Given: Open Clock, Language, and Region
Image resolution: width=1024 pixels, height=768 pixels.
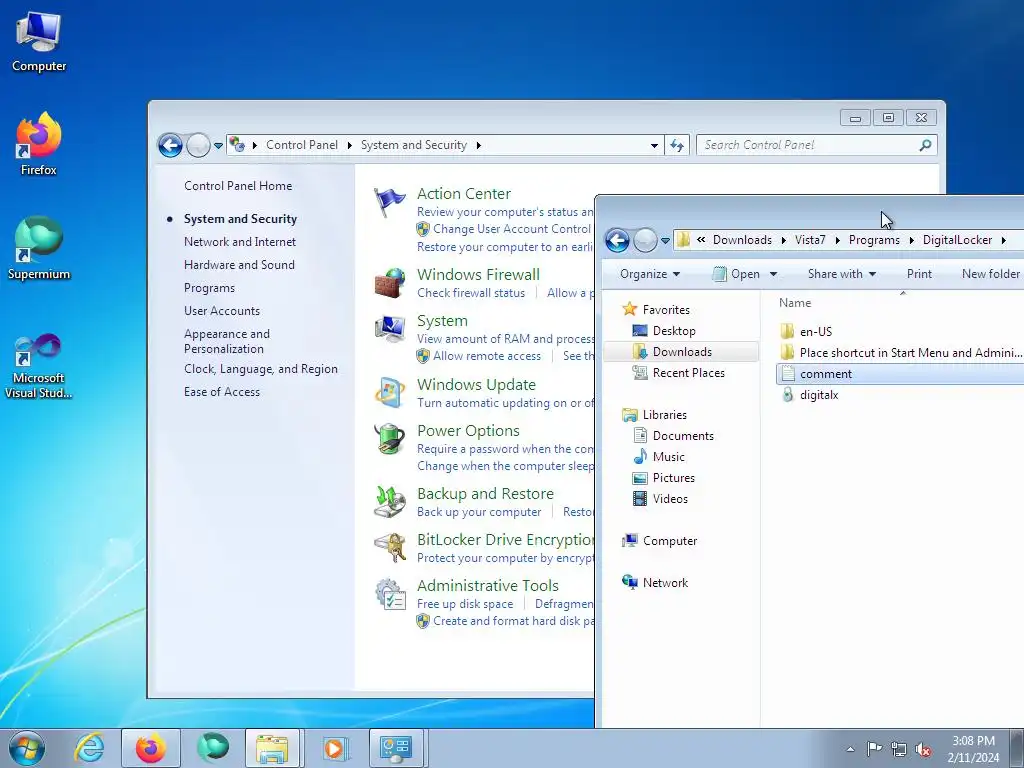Looking at the screenshot, I should (x=261, y=369).
